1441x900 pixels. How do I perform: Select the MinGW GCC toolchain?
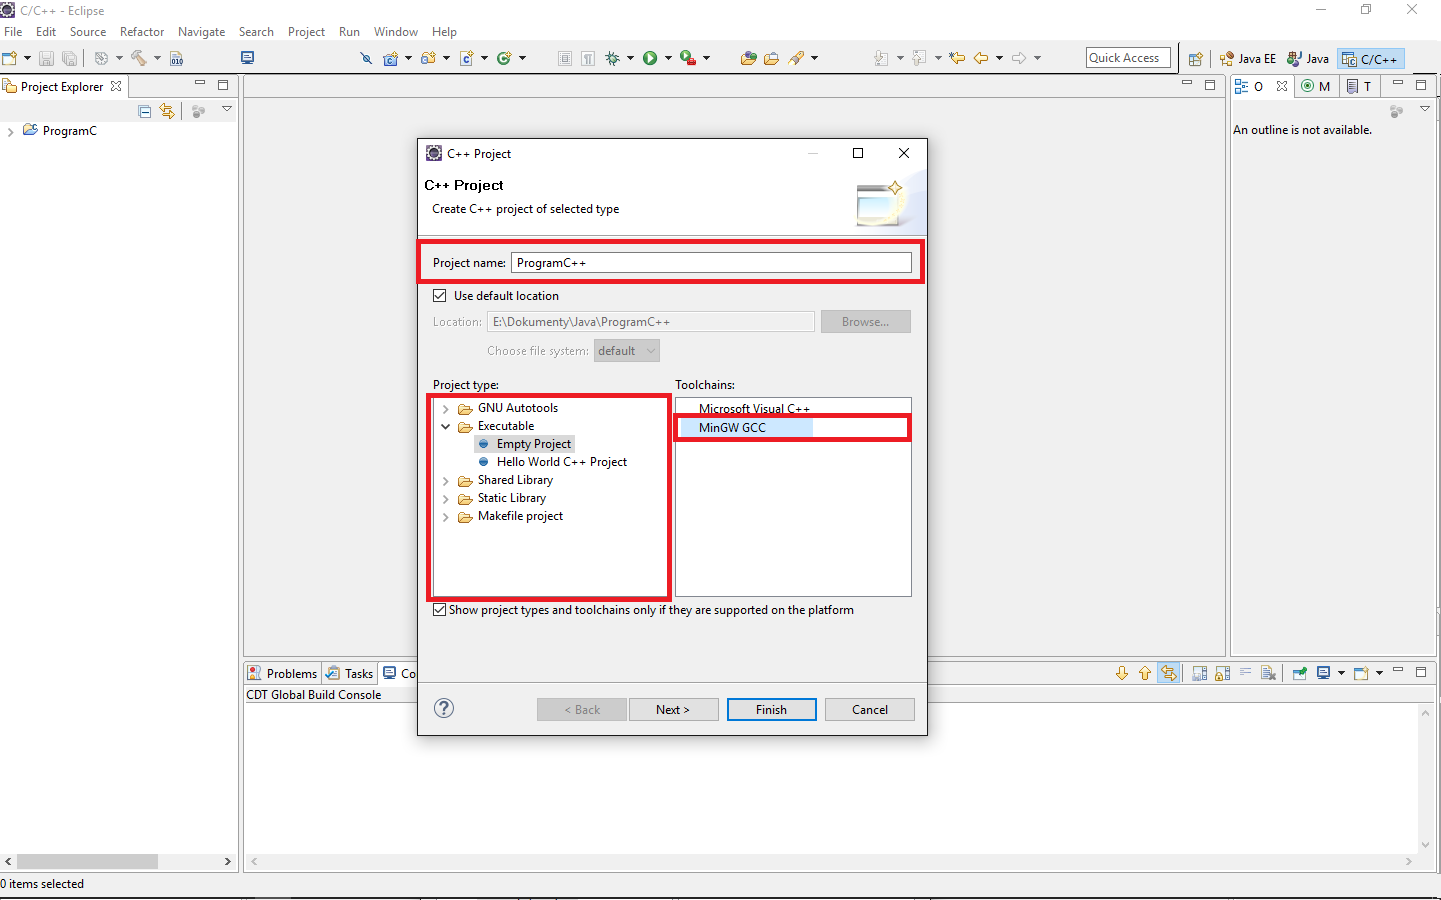pos(732,428)
